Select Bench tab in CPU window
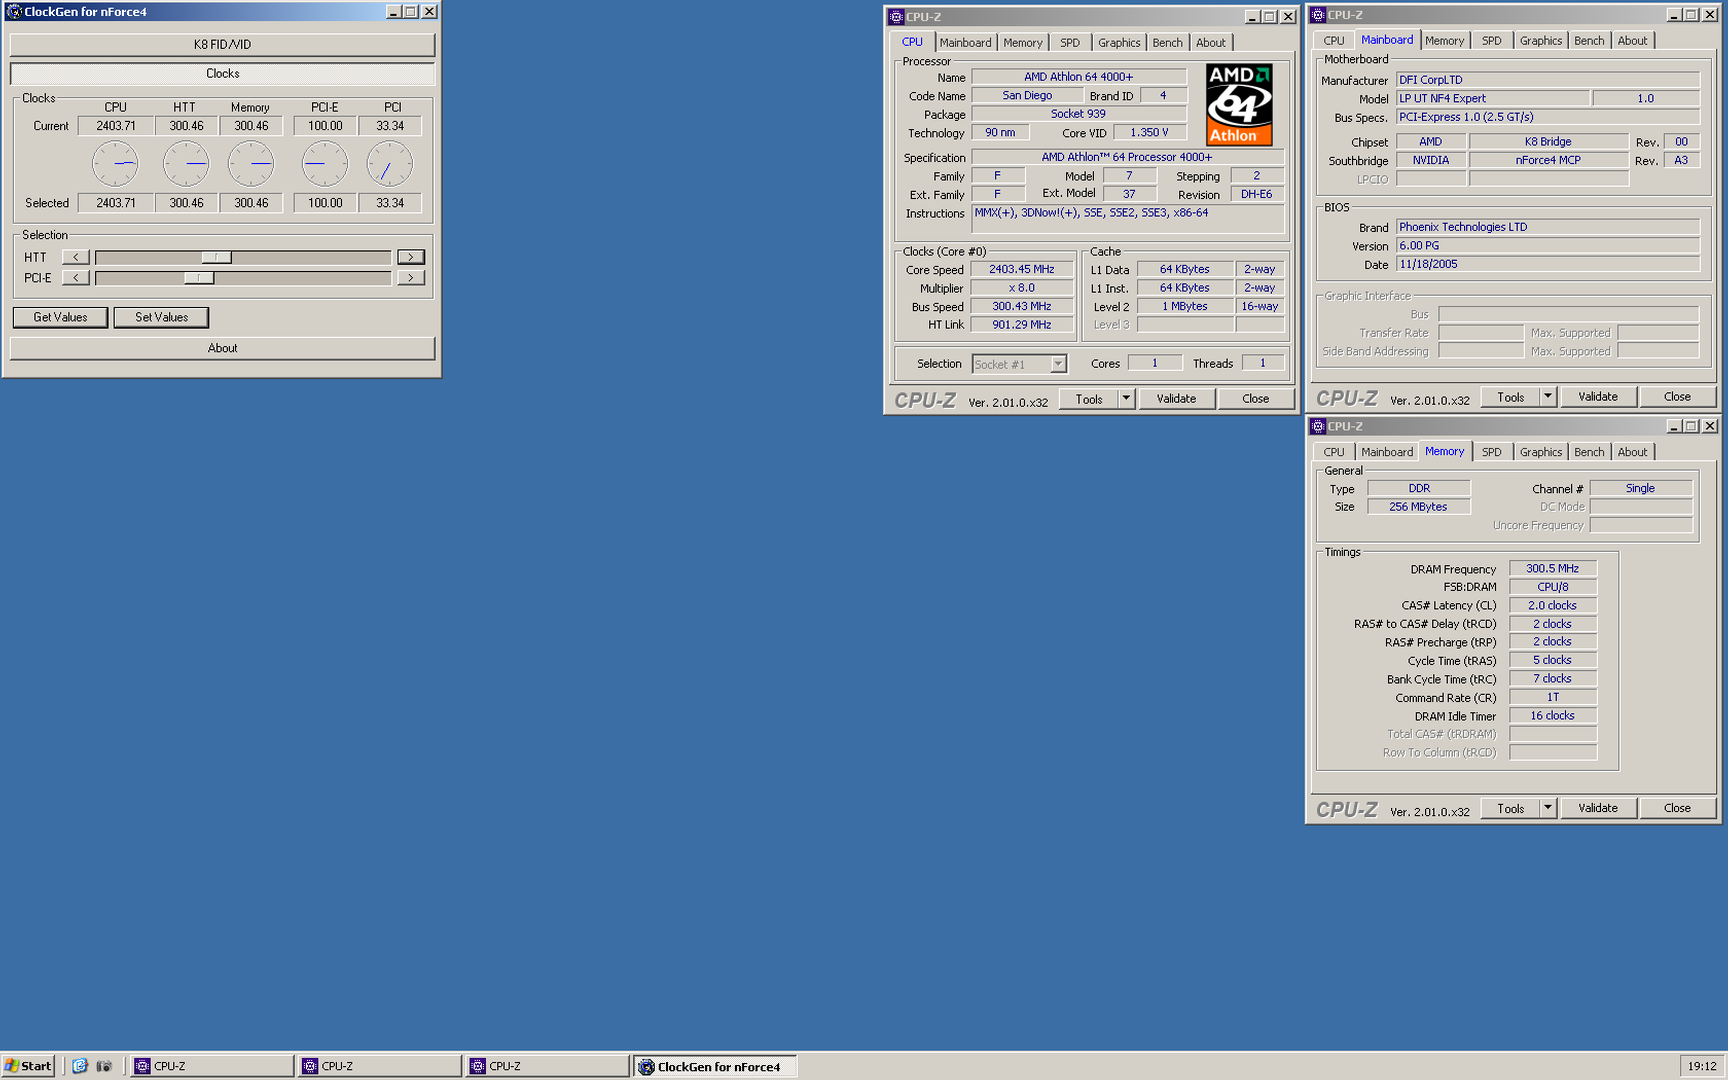This screenshot has height=1080, width=1728. coord(1167,43)
